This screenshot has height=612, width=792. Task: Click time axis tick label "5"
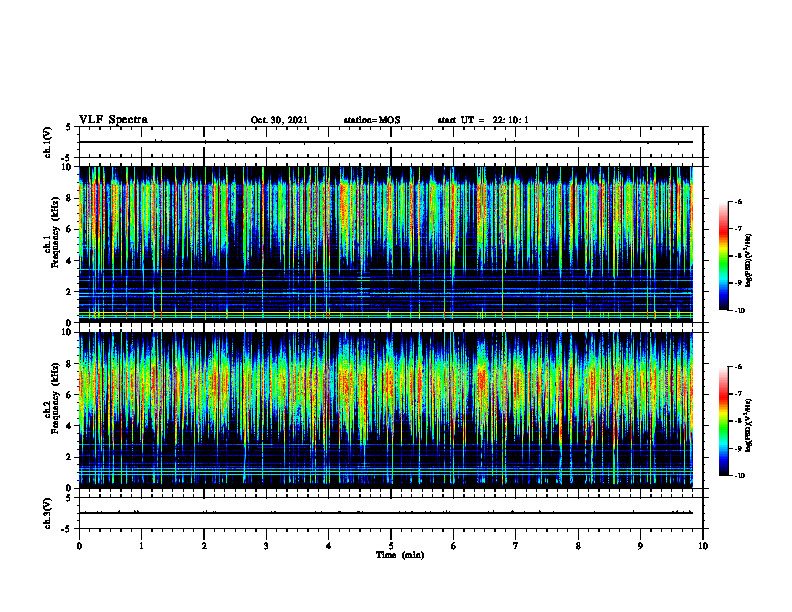point(391,546)
